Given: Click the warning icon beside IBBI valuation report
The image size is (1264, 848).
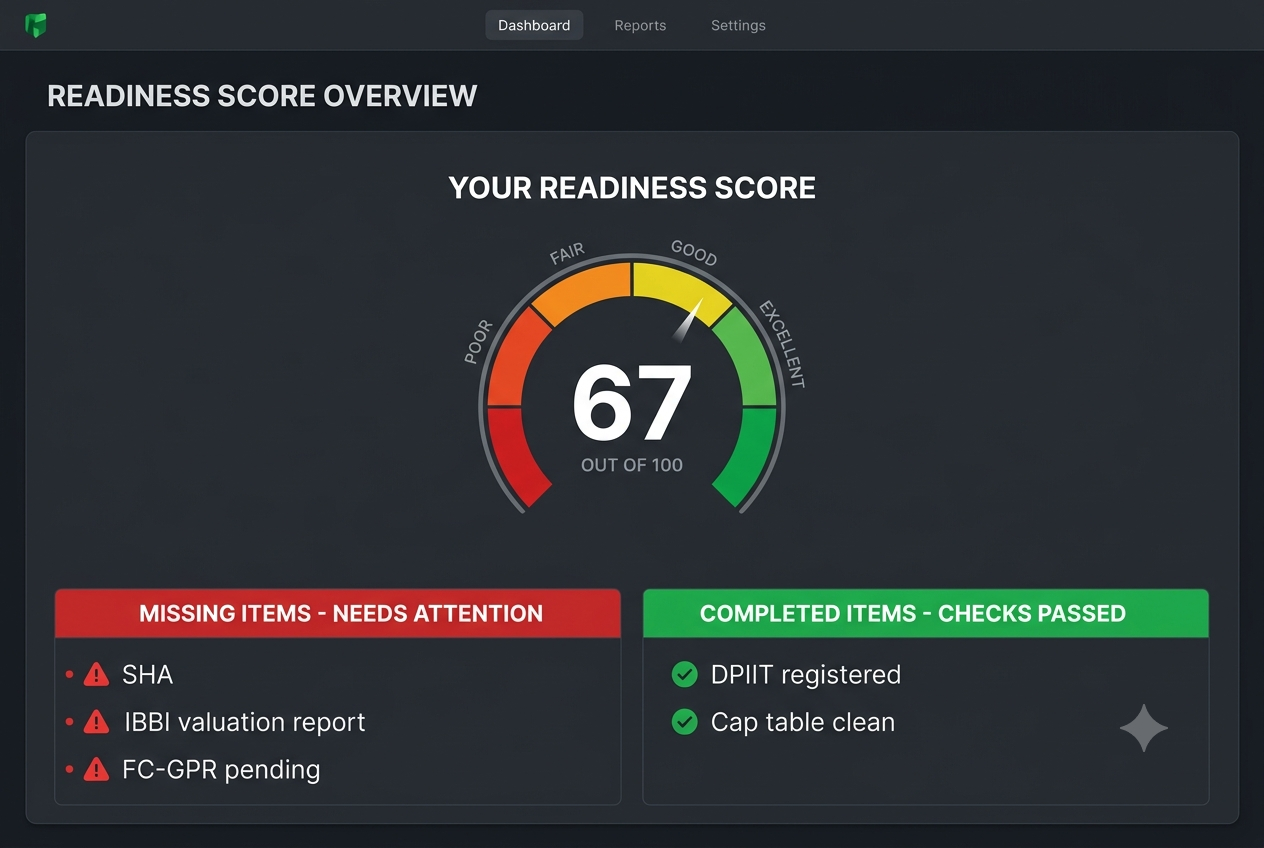Looking at the screenshot, I should tap(96, 722).
